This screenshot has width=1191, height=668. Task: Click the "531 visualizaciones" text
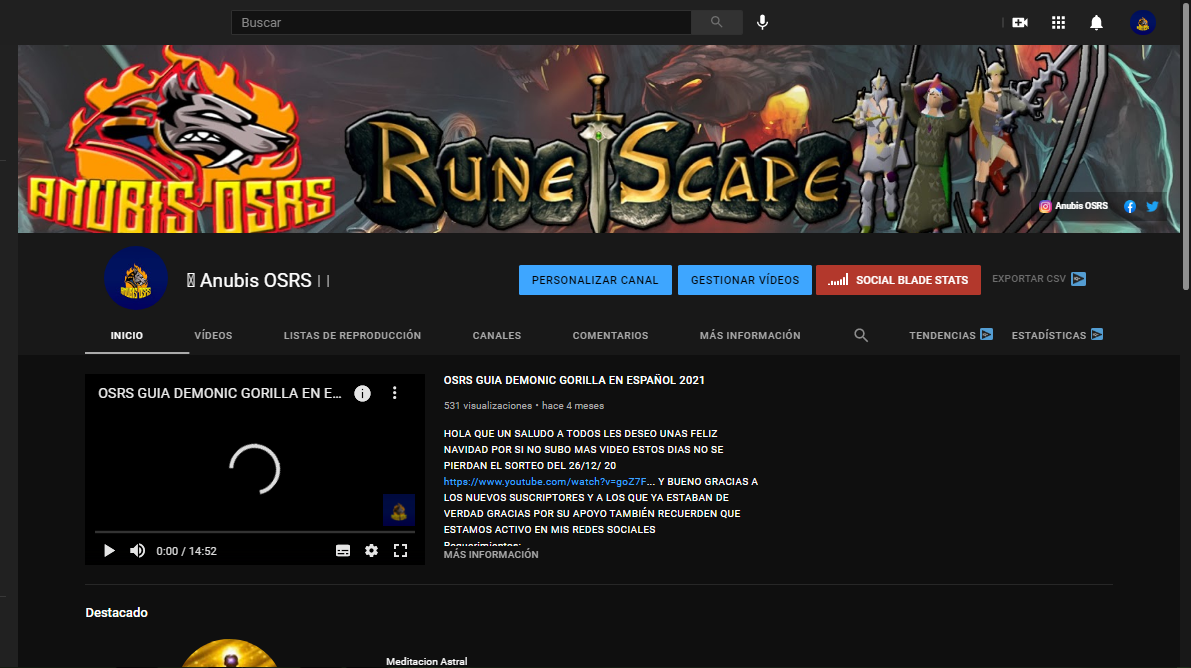pyautogui.click(x=488, y=406)
